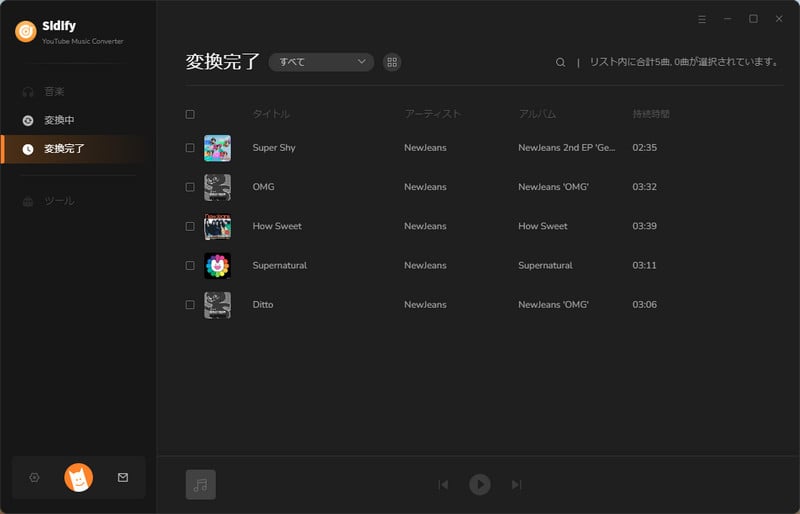Click the 持続時間 column header
The width and height of the screenshot is (800, 514).
651,114
